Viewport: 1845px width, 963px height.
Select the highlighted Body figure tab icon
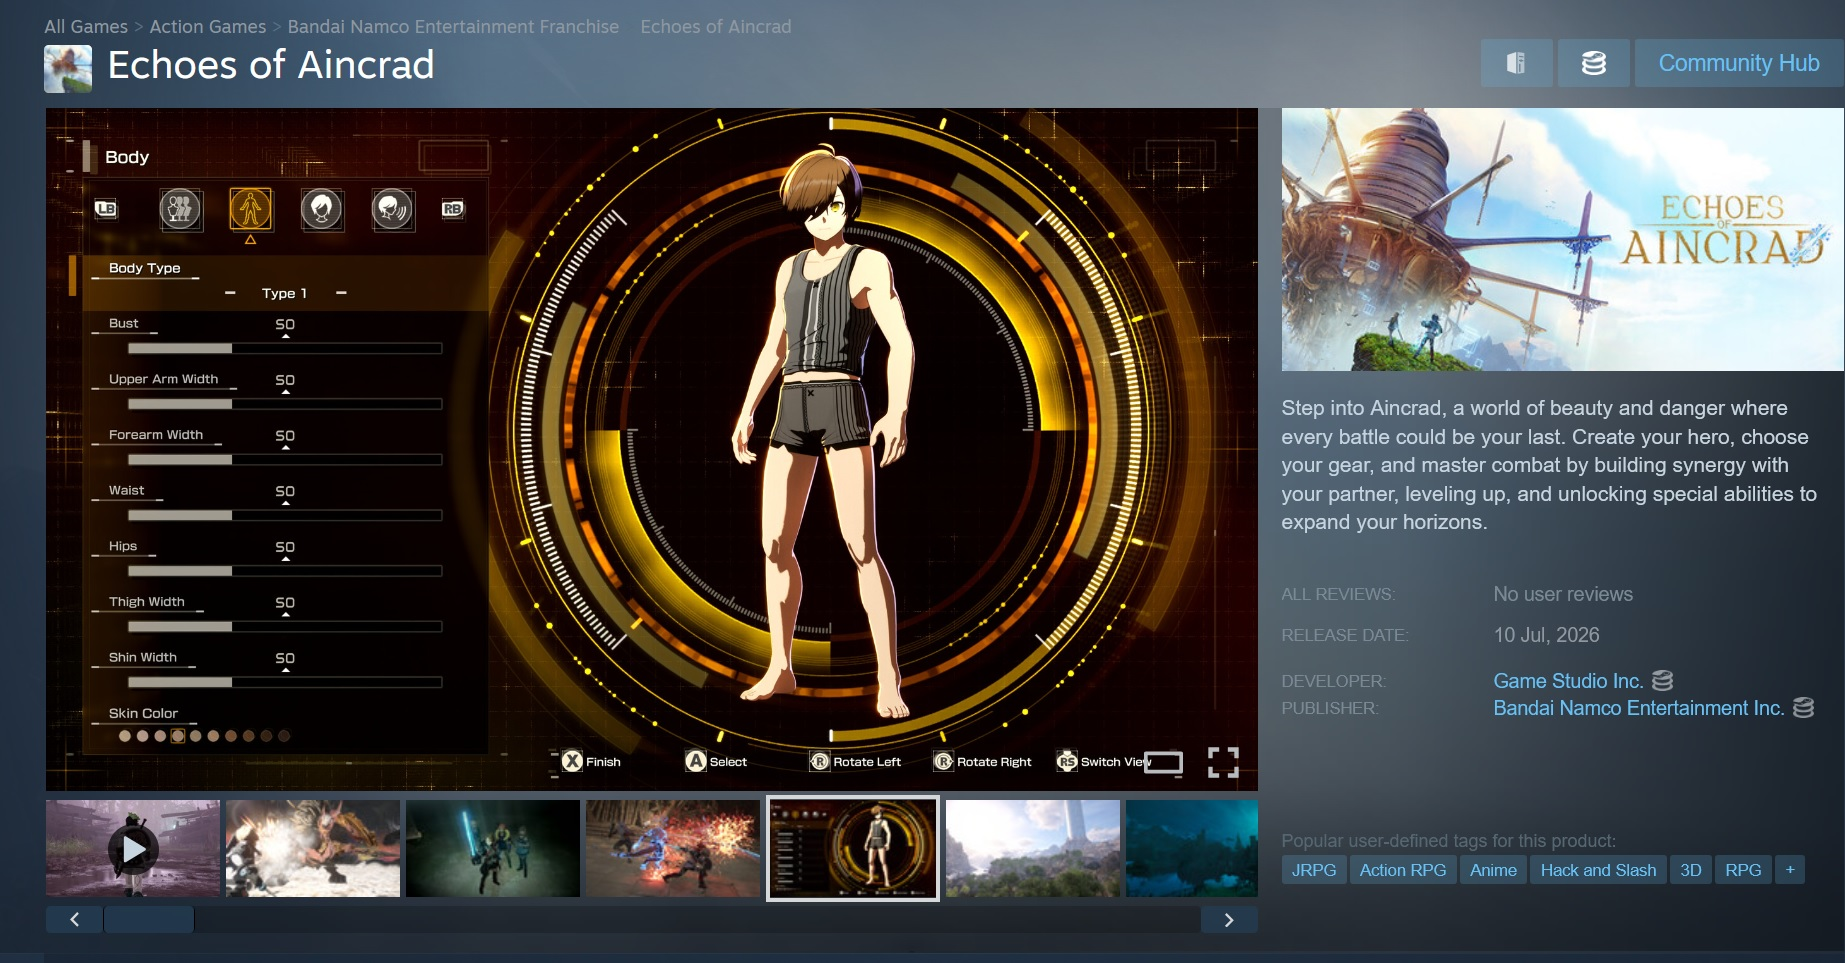coord(250,209)
